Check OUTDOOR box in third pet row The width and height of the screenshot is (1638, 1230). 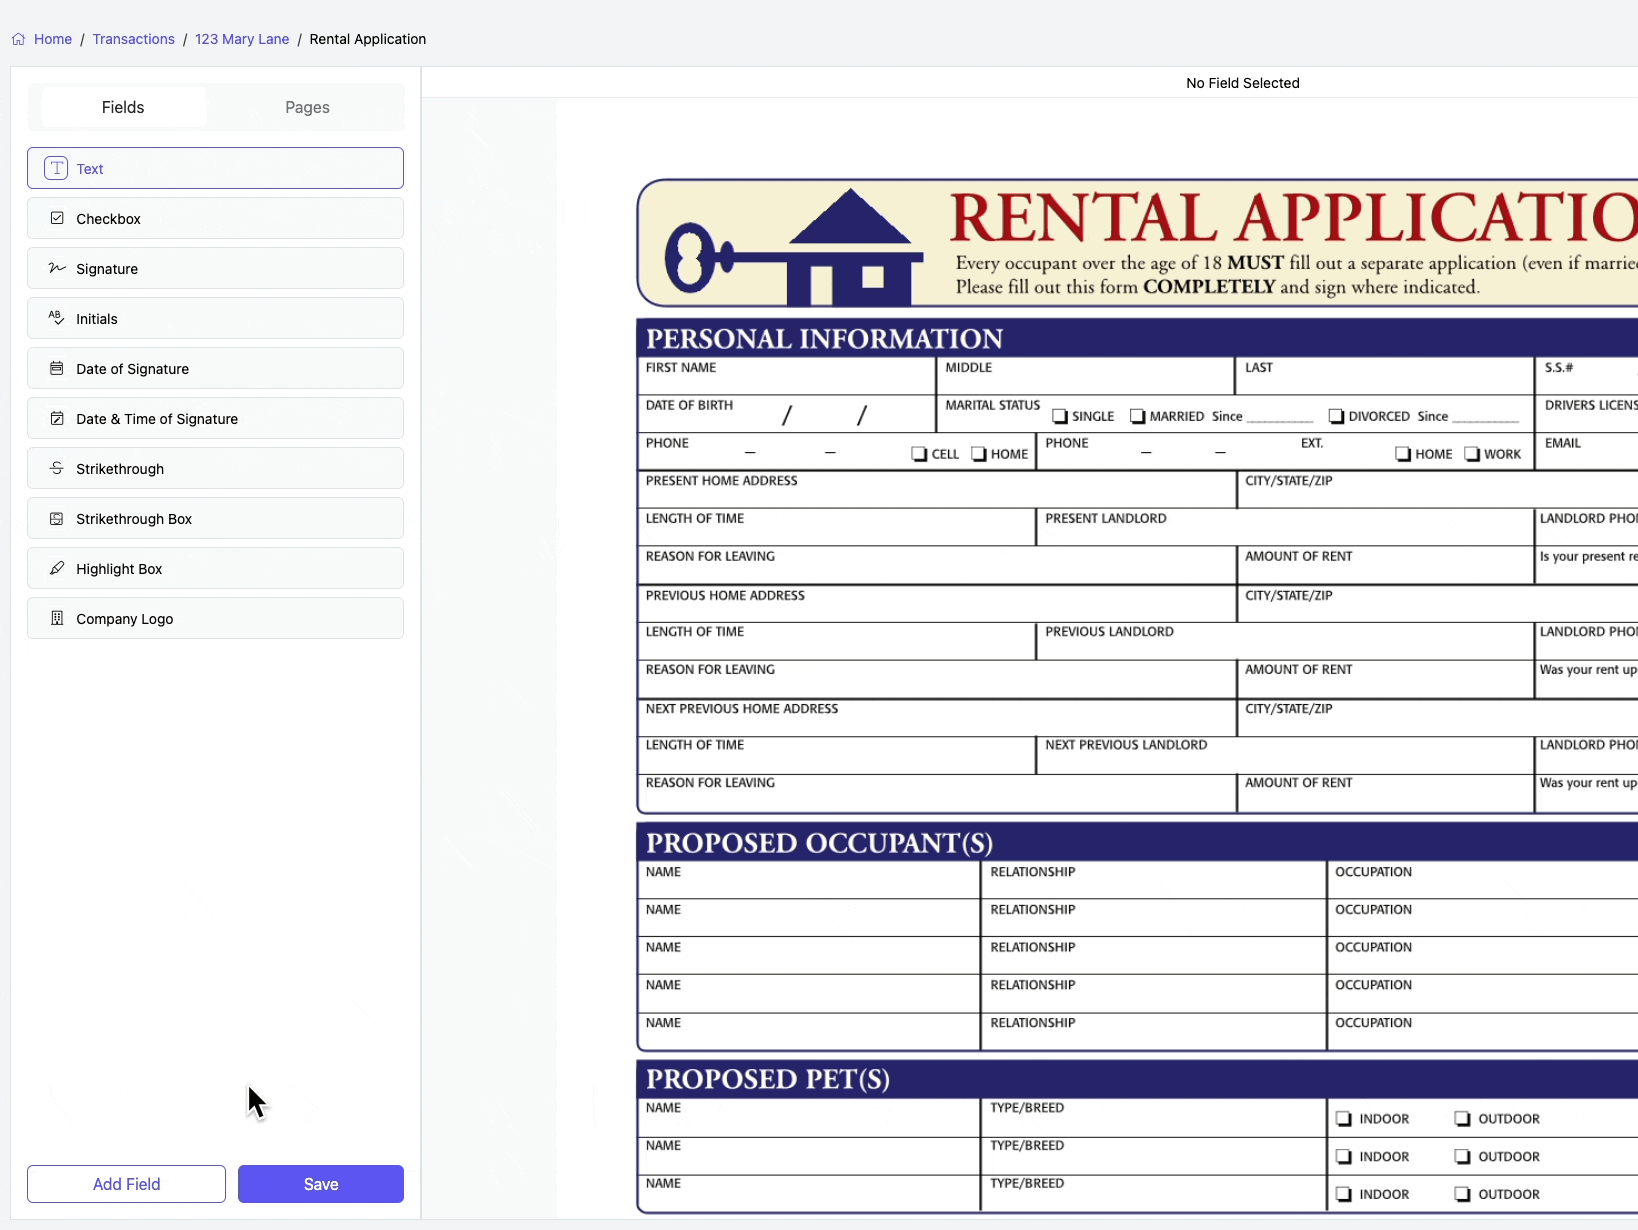1462,1194
